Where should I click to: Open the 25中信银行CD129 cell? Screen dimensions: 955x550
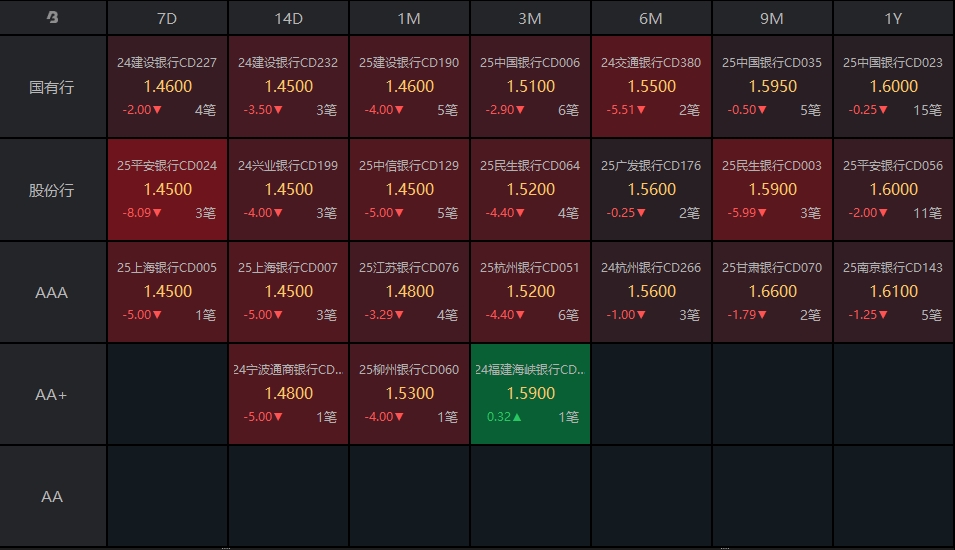[409, 189]
